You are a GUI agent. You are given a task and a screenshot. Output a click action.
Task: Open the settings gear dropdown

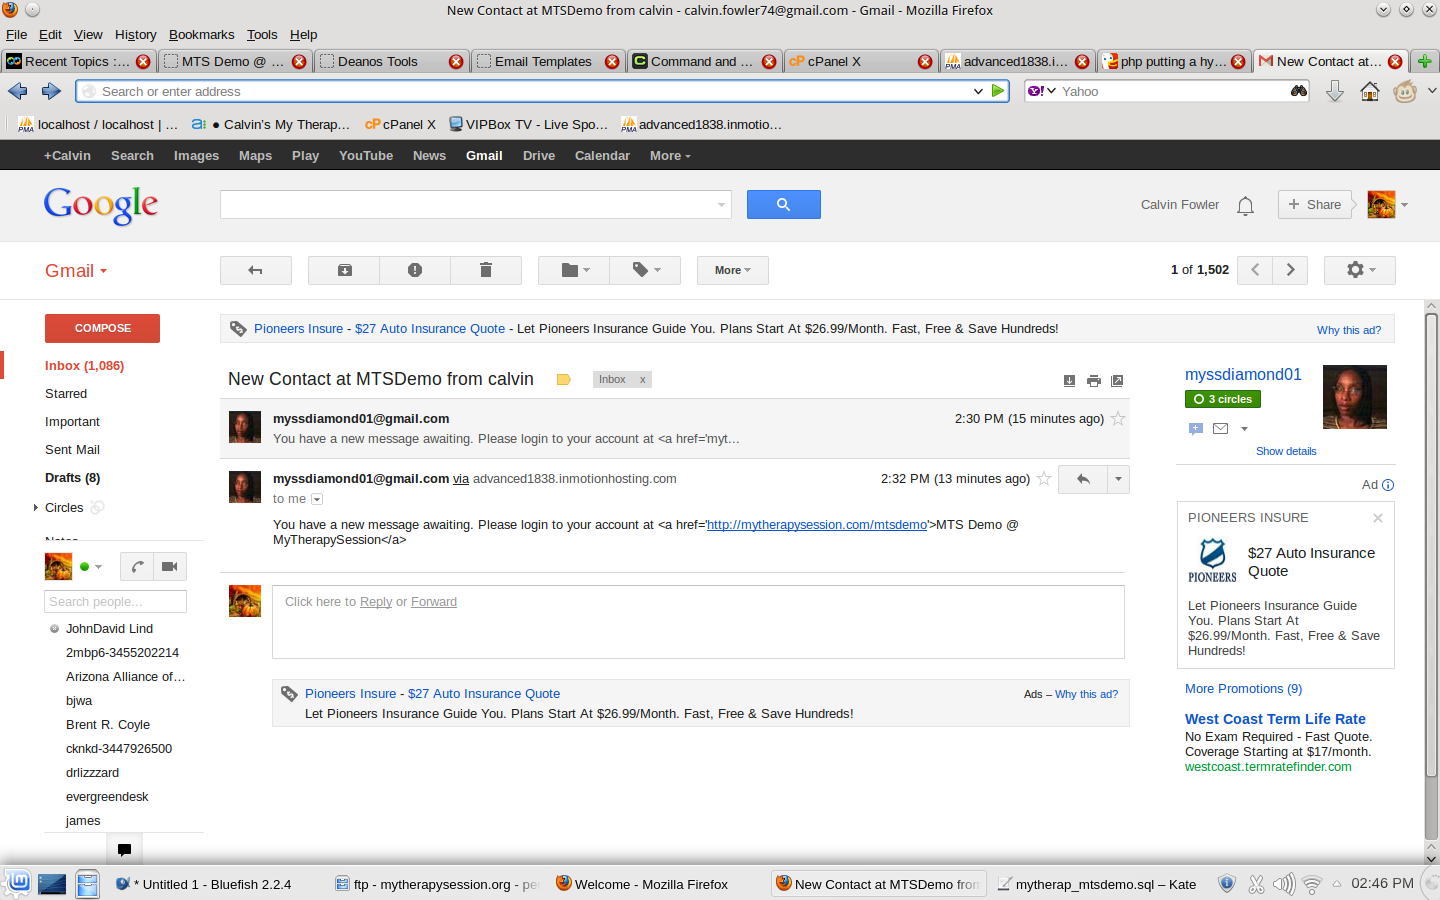tap(1360, 270)
